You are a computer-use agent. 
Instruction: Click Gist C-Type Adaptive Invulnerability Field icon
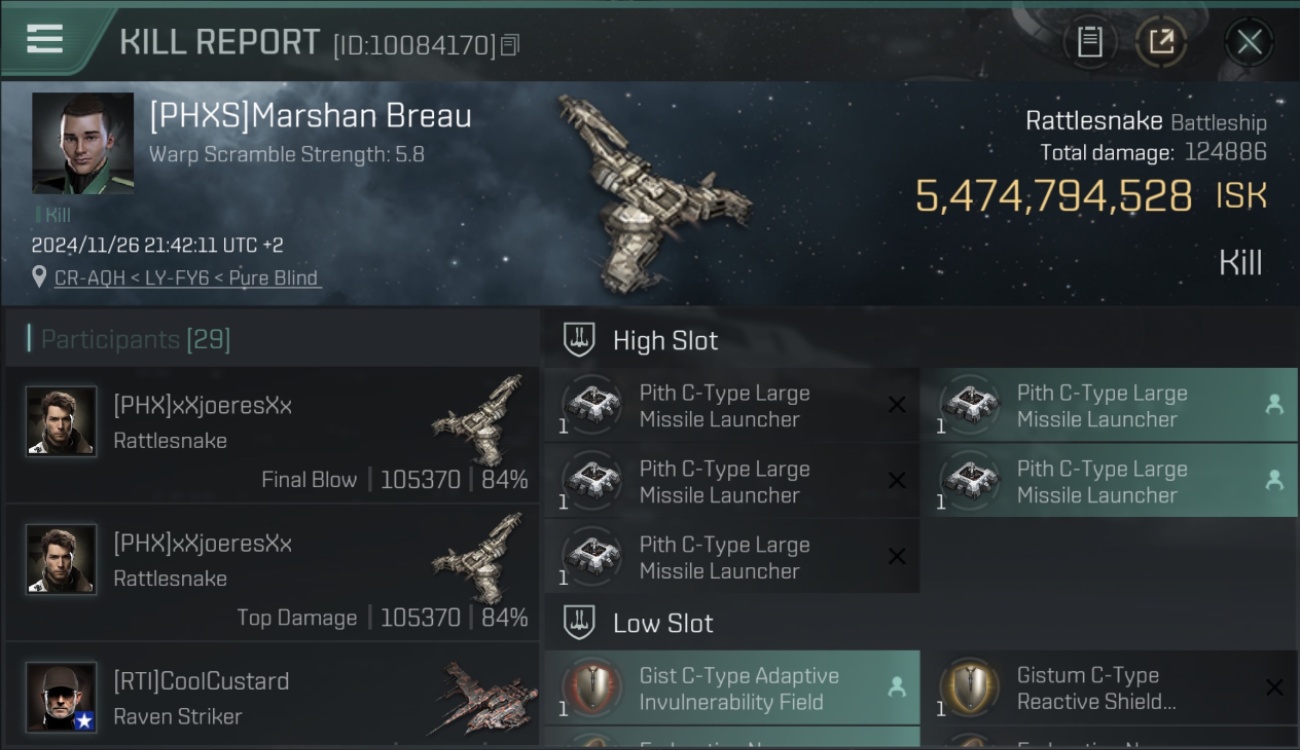pyautogui.click(x=592, y=688)
